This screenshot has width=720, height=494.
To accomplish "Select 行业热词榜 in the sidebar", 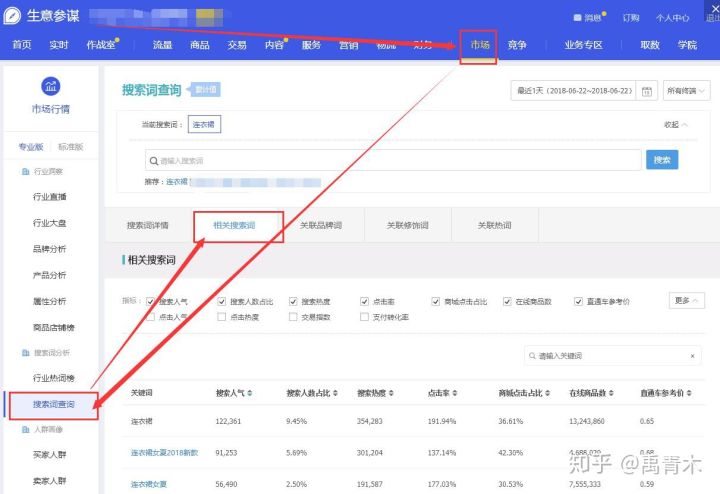I will click(54, 378).
